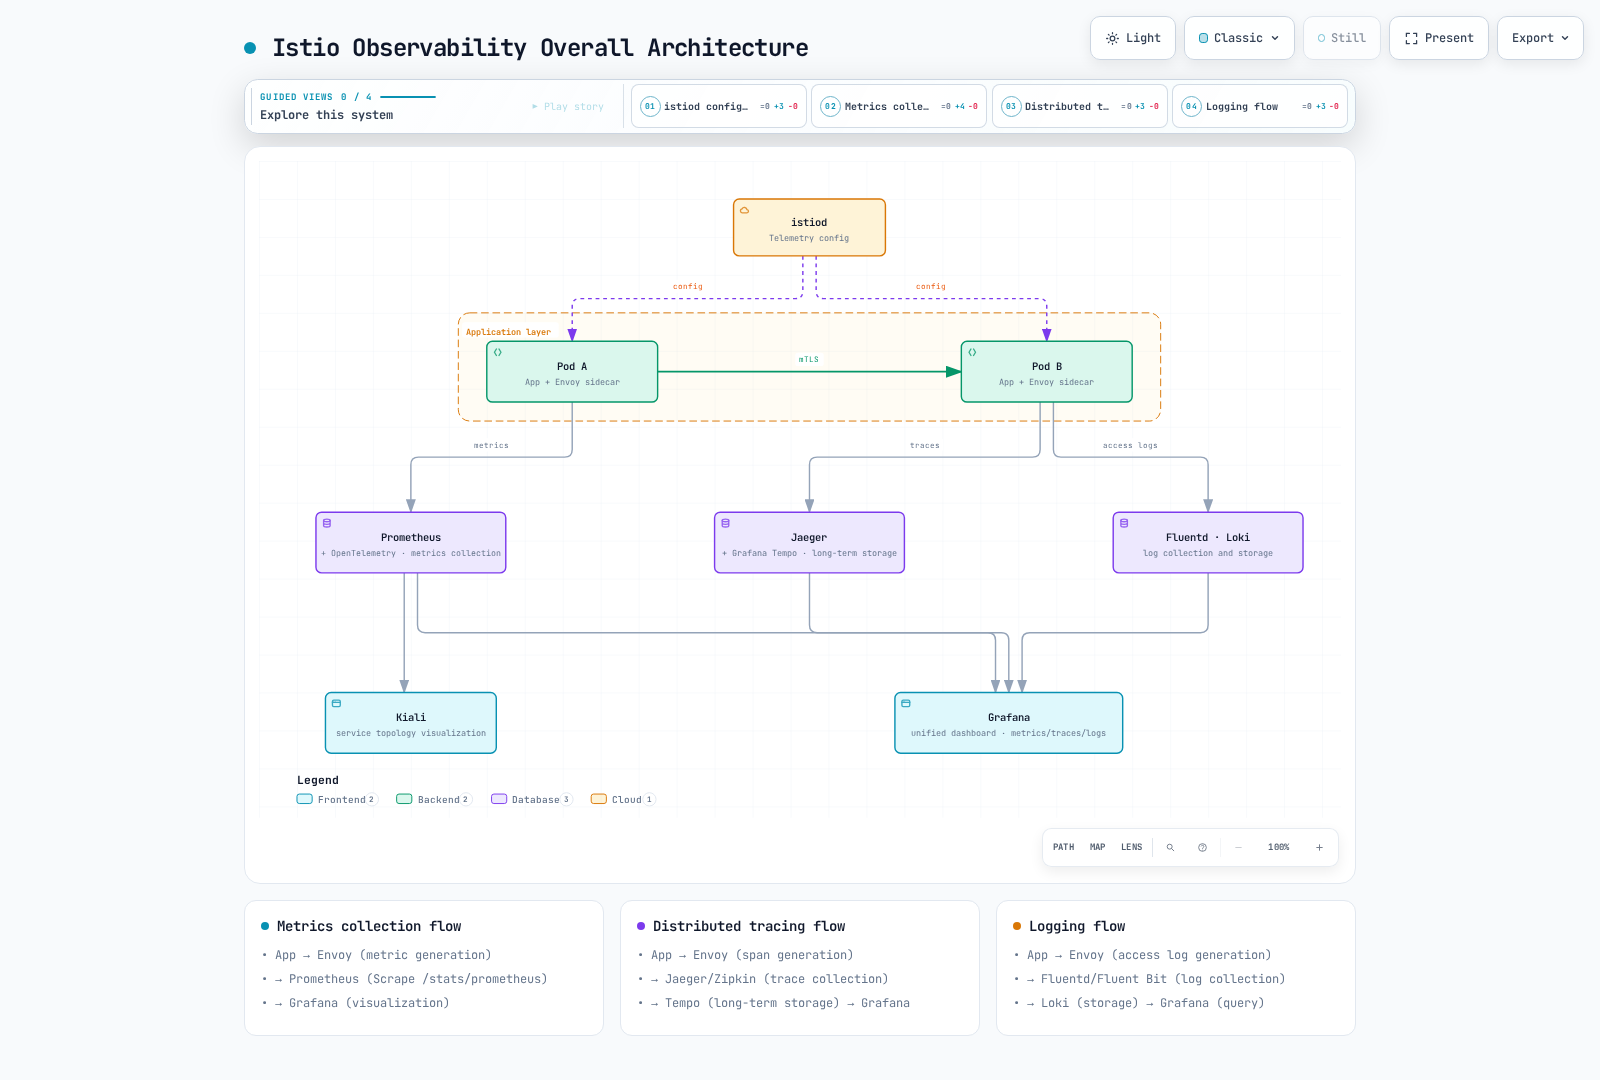Select the Pod A node
The width and height of the screenshot is (1600, 1080).
(572, 372)
